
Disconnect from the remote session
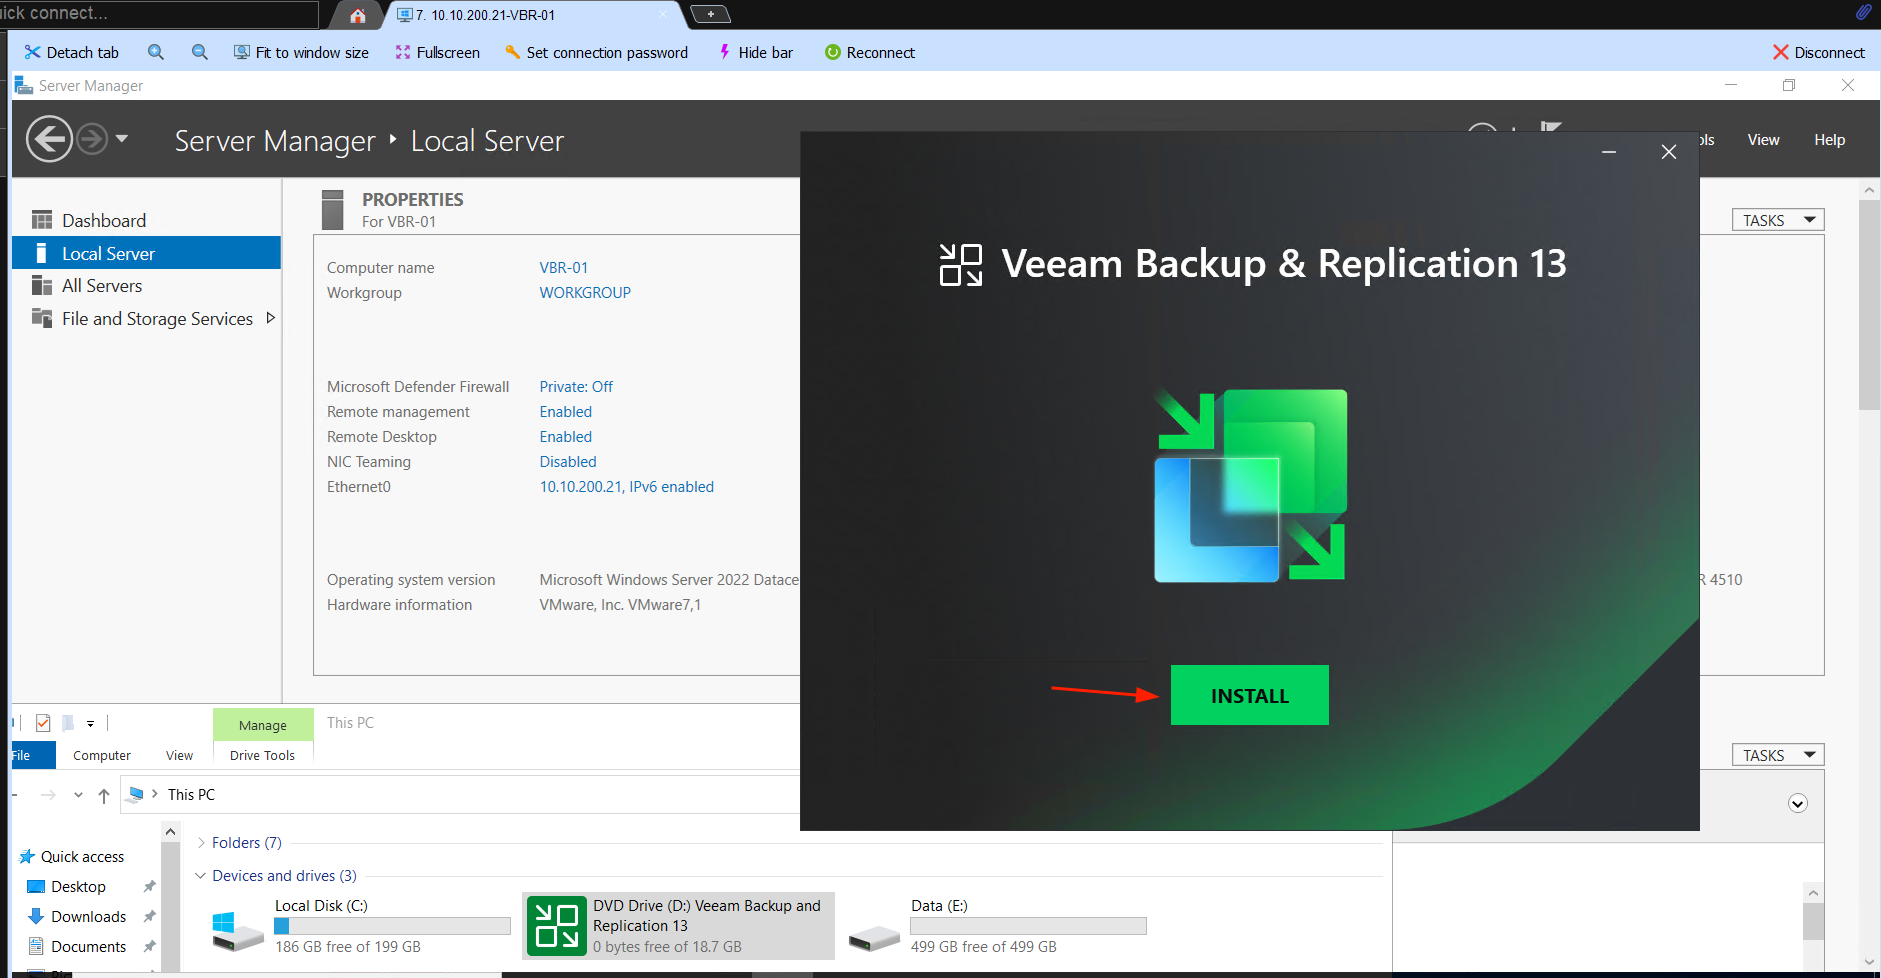click(x=1819, y=52)
